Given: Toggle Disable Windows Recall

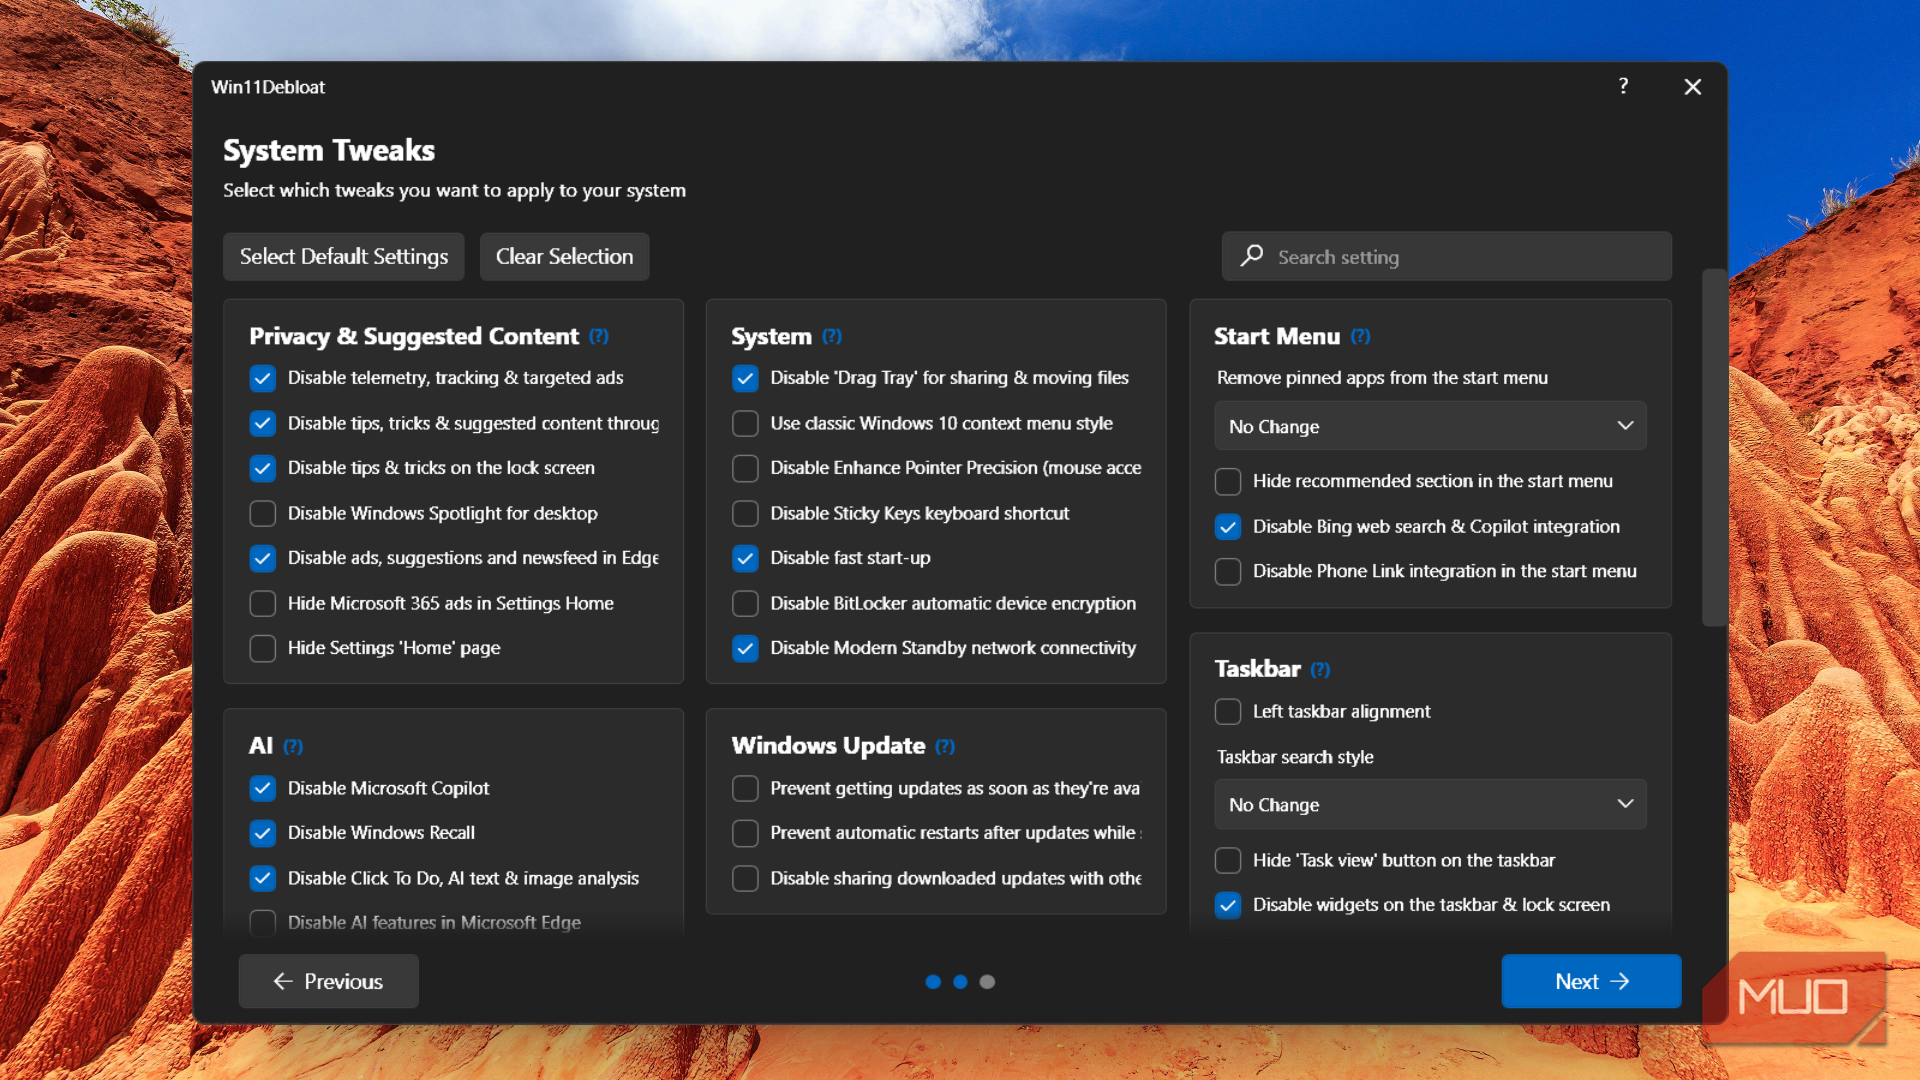Looking at the screenshot, I should click(262, 833).
